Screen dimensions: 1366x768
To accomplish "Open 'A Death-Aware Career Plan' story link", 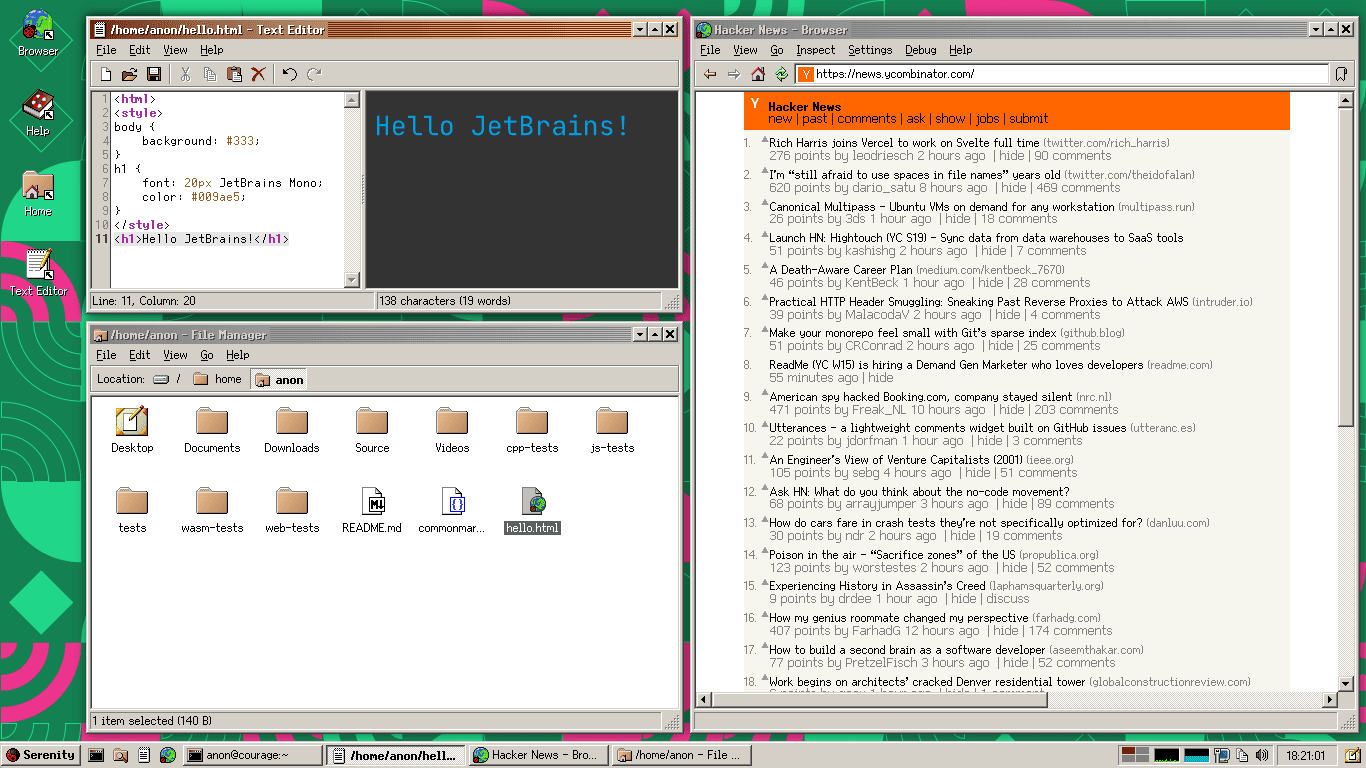I will 841,270.
